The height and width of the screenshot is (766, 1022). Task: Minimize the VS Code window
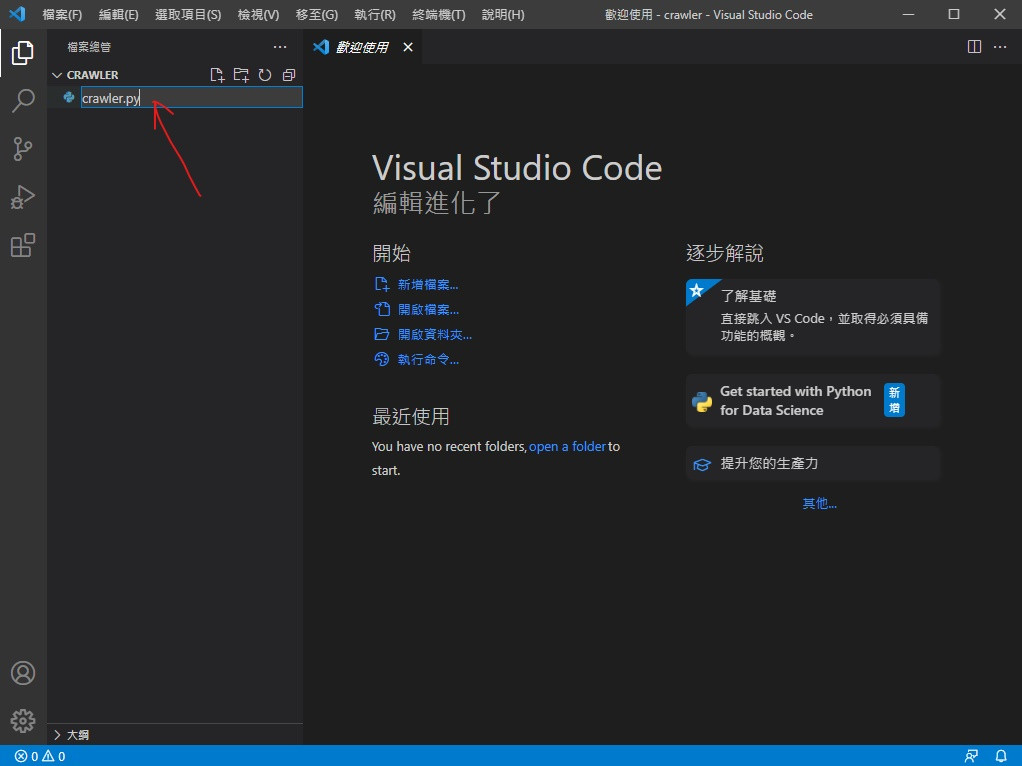click(908, 14)
